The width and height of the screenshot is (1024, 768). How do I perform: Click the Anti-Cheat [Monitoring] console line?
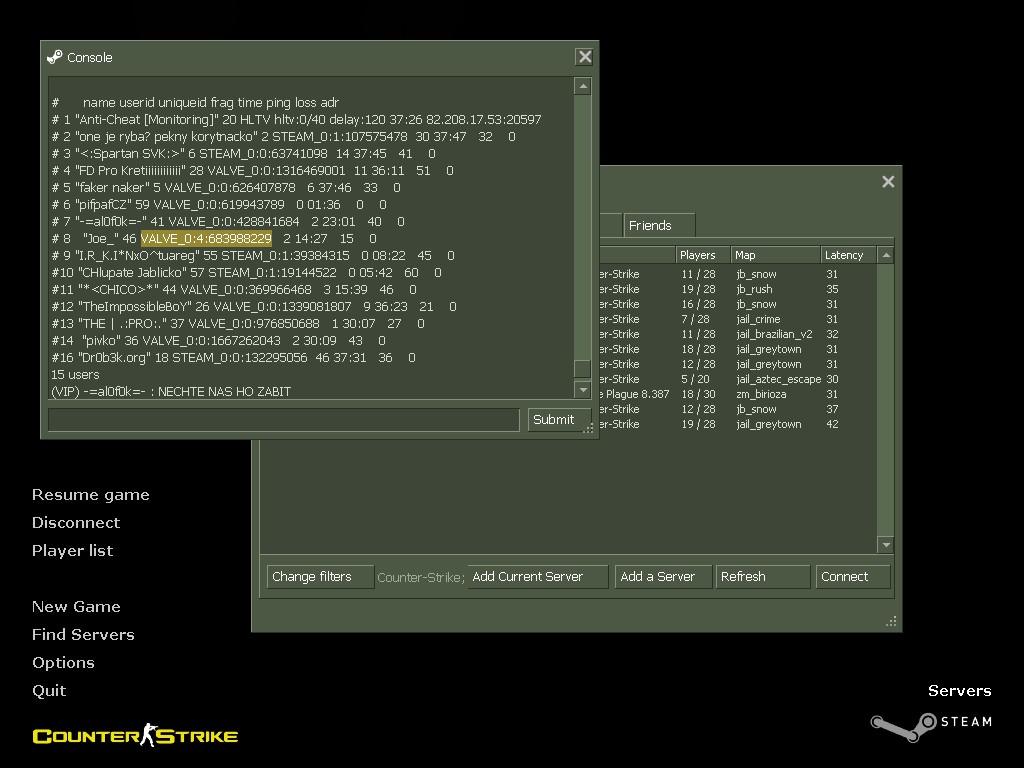click(x=296, y=120)
